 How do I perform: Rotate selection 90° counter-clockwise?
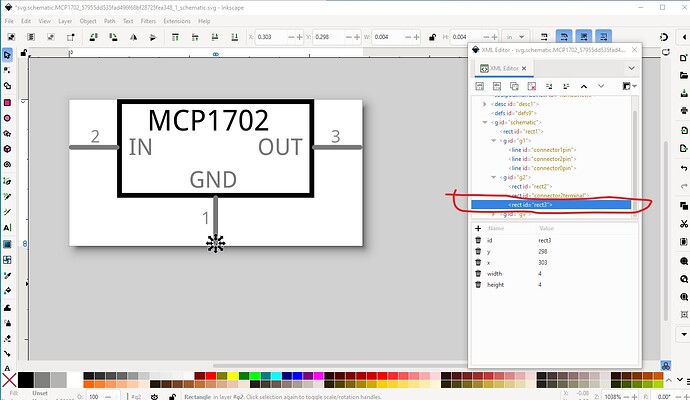[93, 37]
